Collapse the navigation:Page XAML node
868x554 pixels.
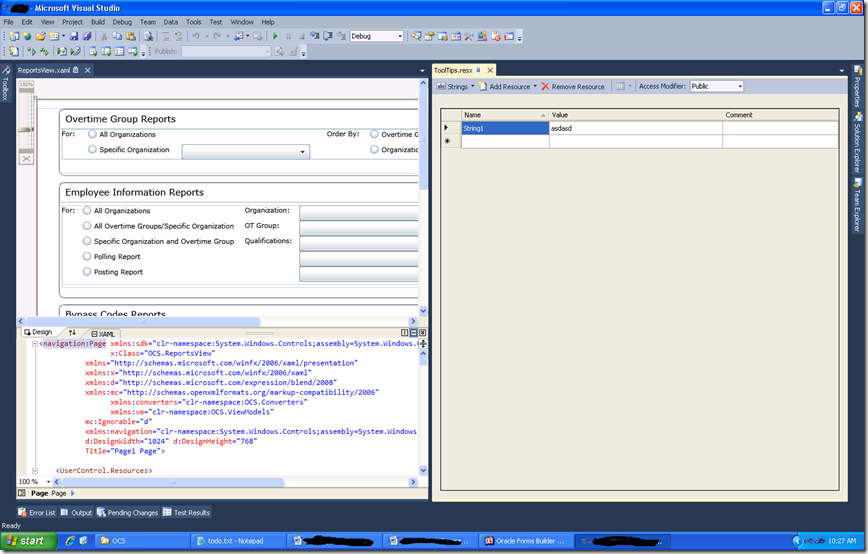[x=36, y=343]
